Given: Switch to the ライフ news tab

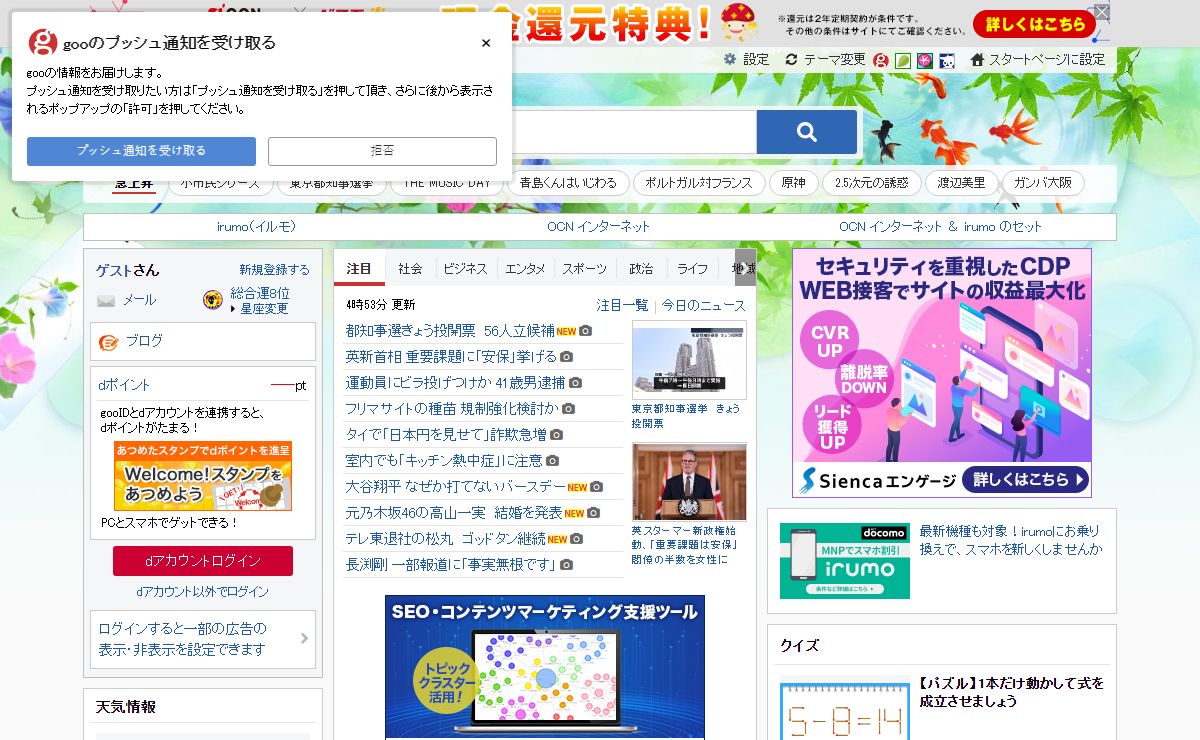Looking at the screenshot, I should coord(692,268).
